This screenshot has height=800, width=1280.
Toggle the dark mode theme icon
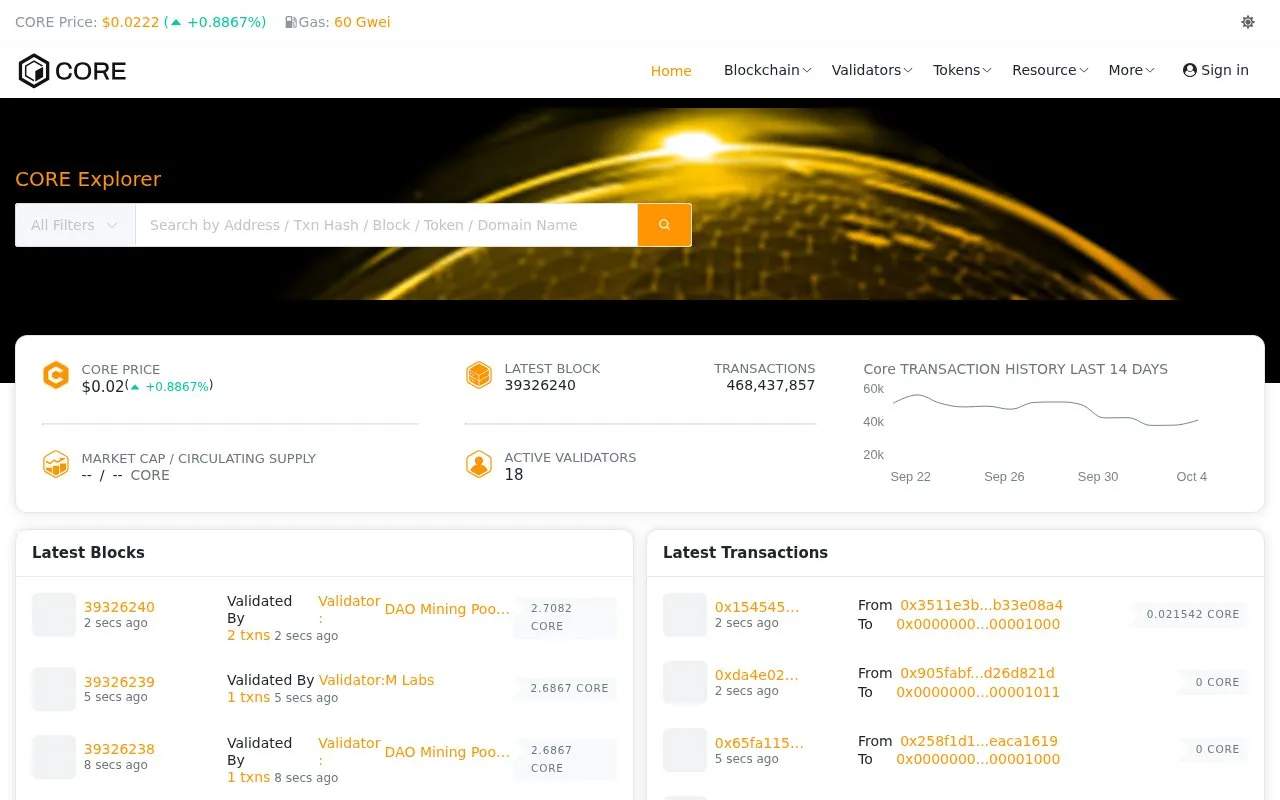1248,22
